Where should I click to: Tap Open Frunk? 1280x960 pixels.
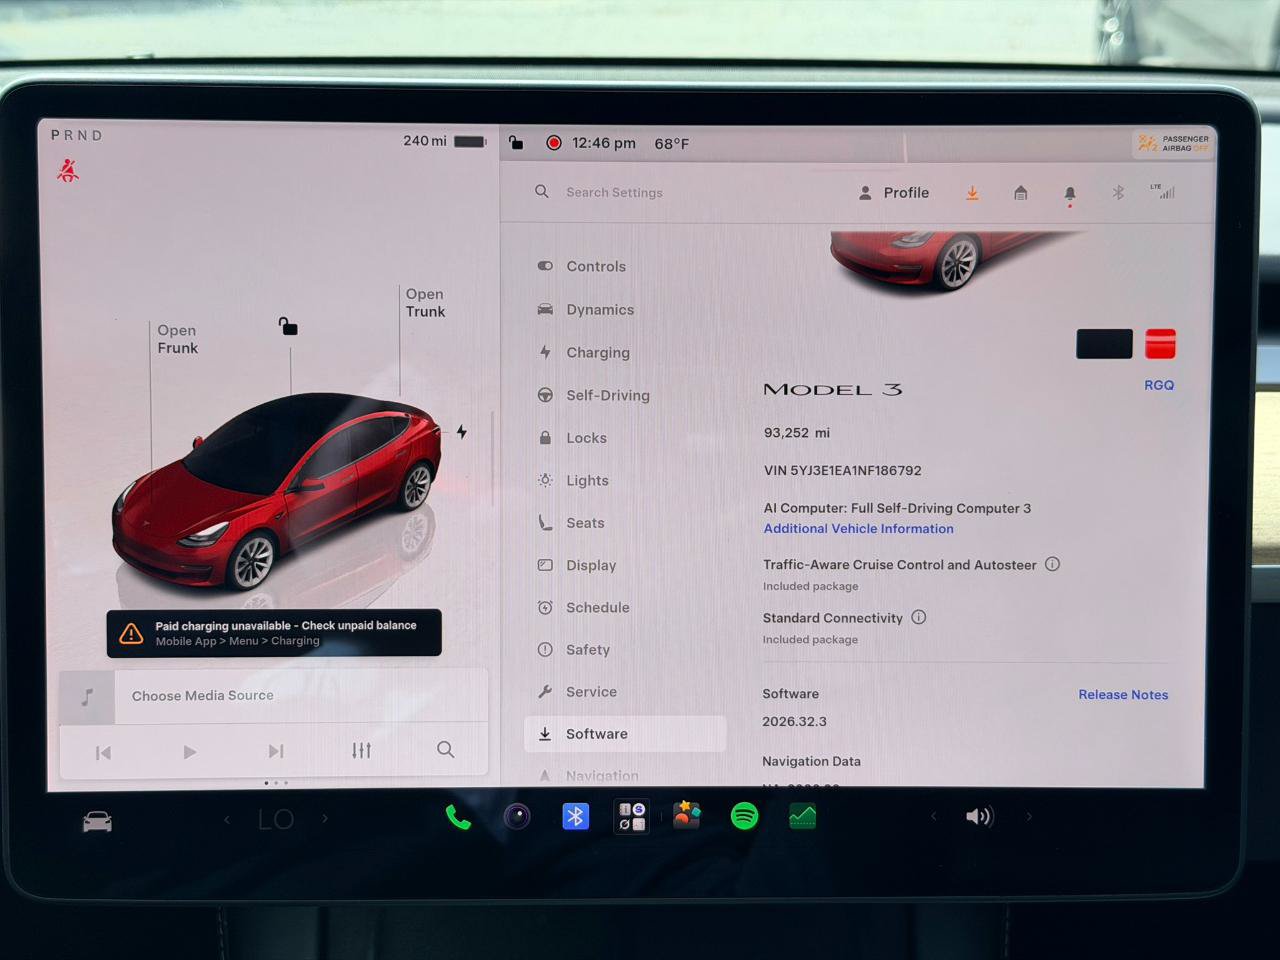[177, 339]
